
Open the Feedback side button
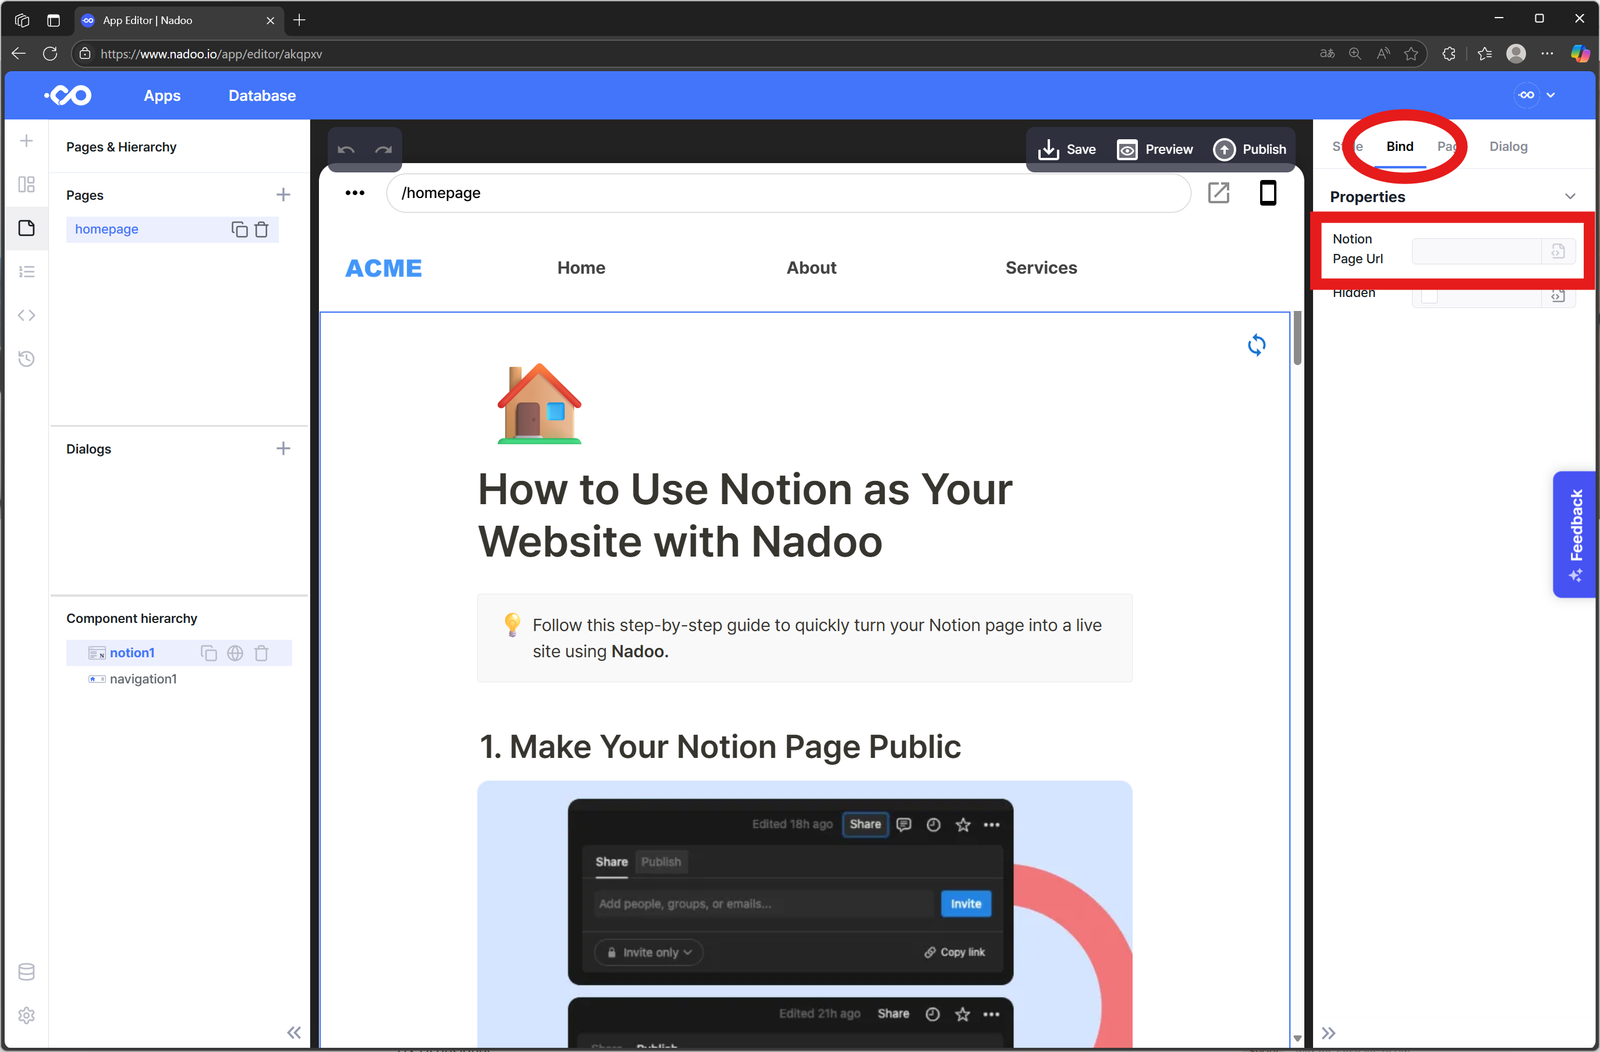point(1575,535)
